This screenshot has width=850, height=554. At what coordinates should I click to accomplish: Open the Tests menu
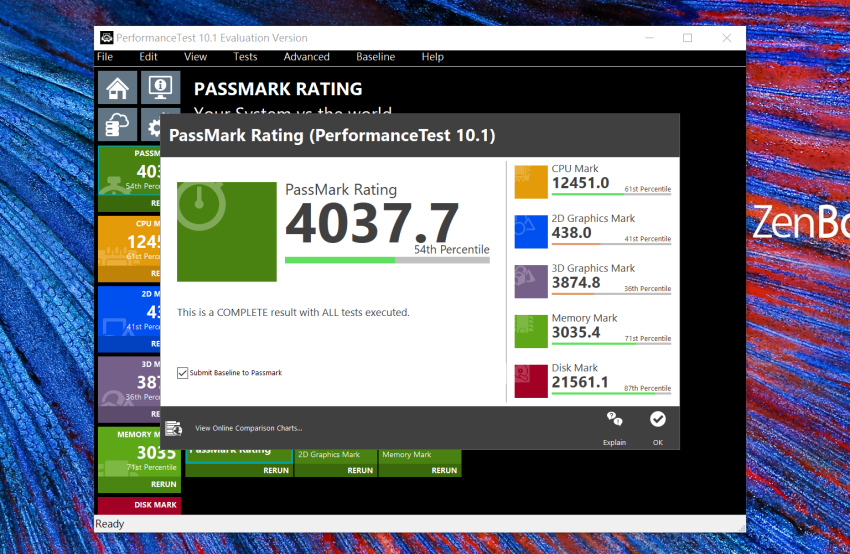click(245, 57)
